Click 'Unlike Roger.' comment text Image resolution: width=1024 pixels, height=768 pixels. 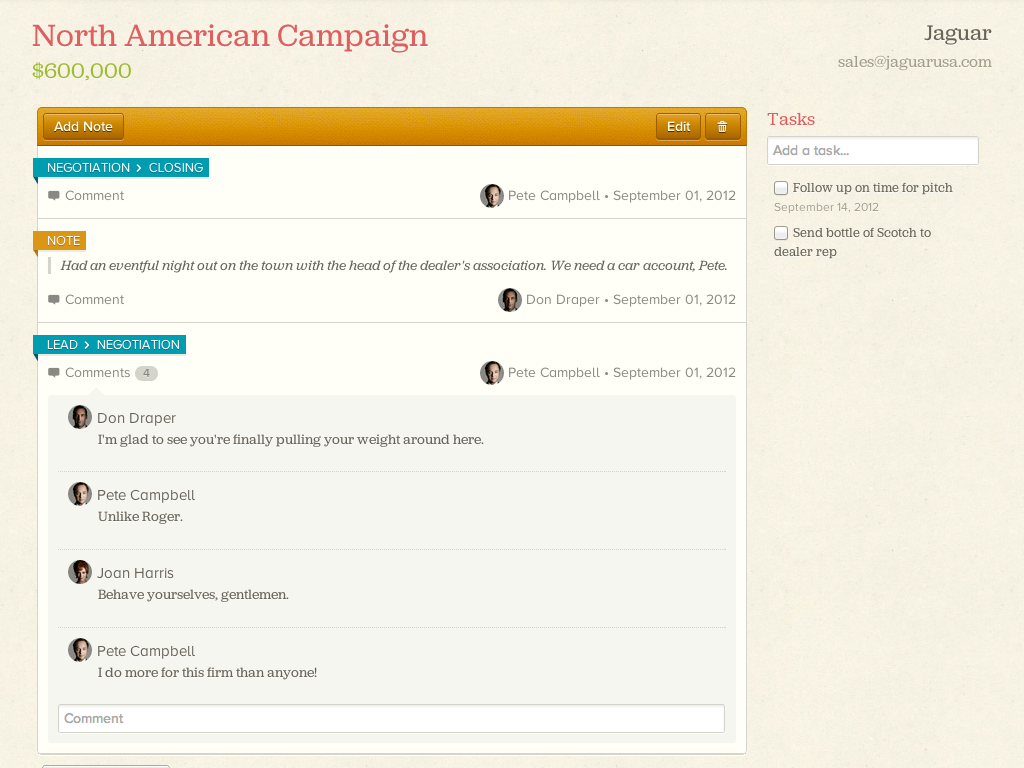point(140,517)
